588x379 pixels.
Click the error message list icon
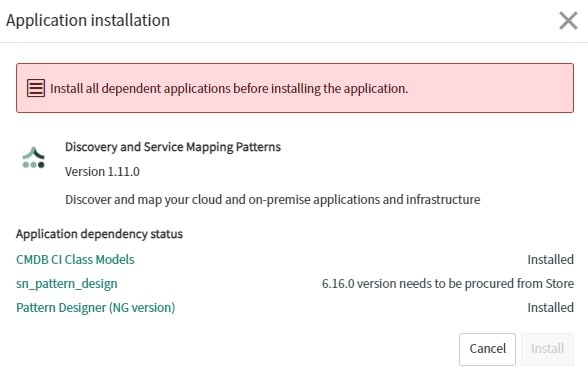36,88
